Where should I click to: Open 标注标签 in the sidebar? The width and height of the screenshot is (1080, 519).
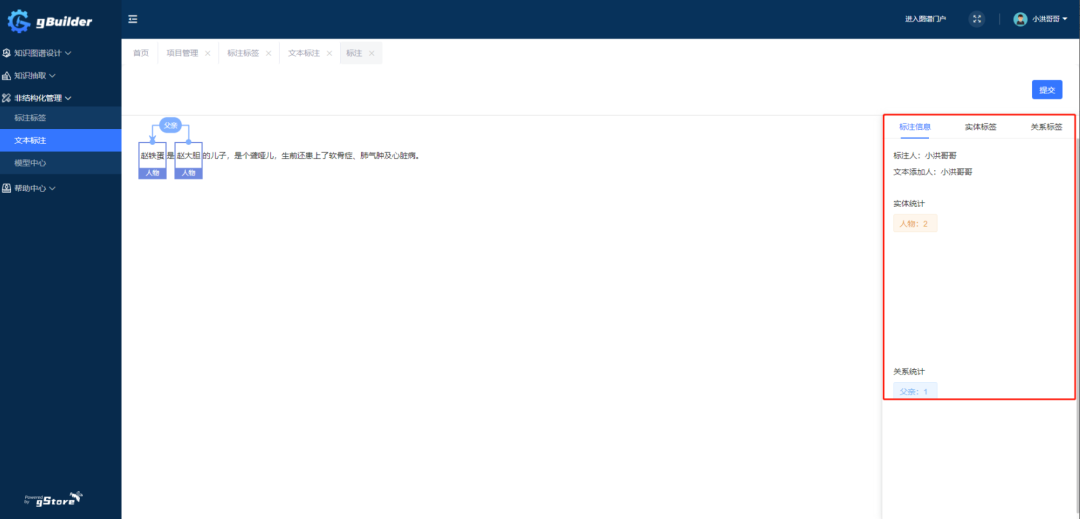(61, 118)
